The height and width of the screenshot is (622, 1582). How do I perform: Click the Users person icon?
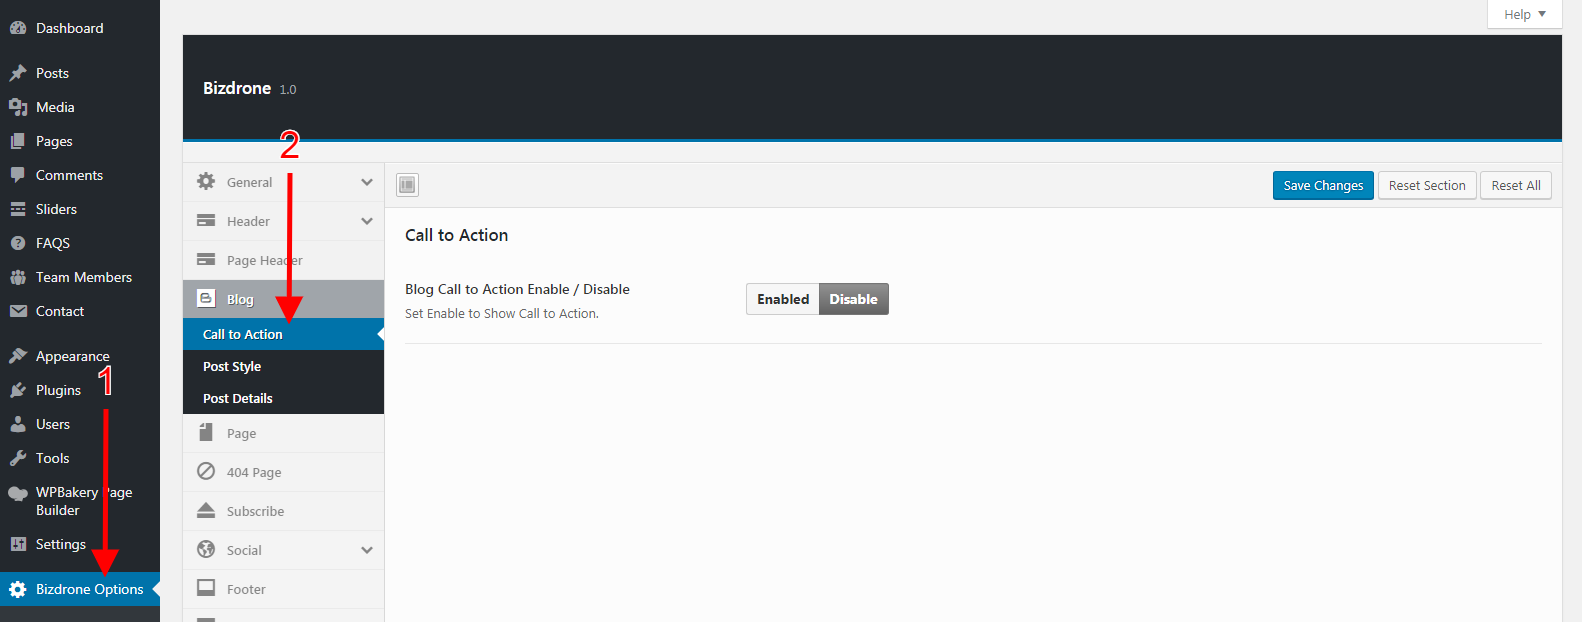coord(18,424)
